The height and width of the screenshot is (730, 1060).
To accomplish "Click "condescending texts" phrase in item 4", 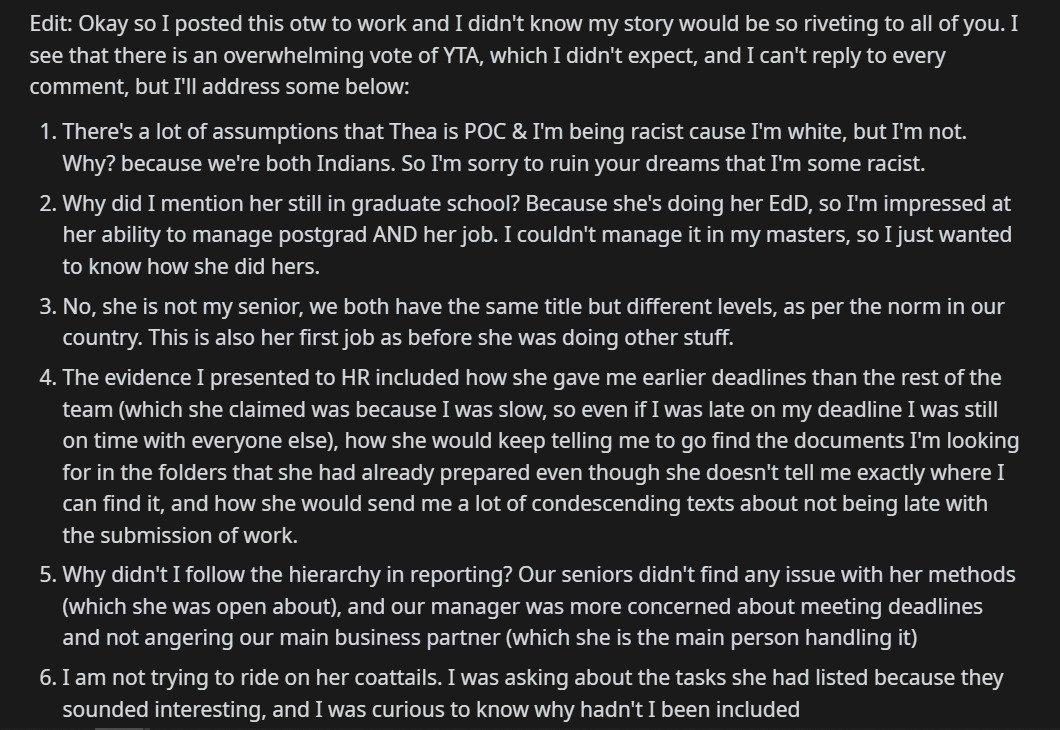I will point(606,504).
